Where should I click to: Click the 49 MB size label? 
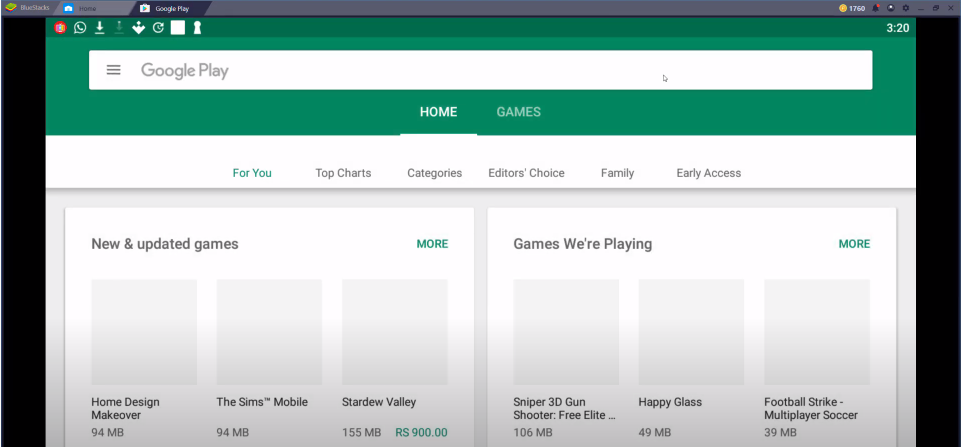point(655,433)
